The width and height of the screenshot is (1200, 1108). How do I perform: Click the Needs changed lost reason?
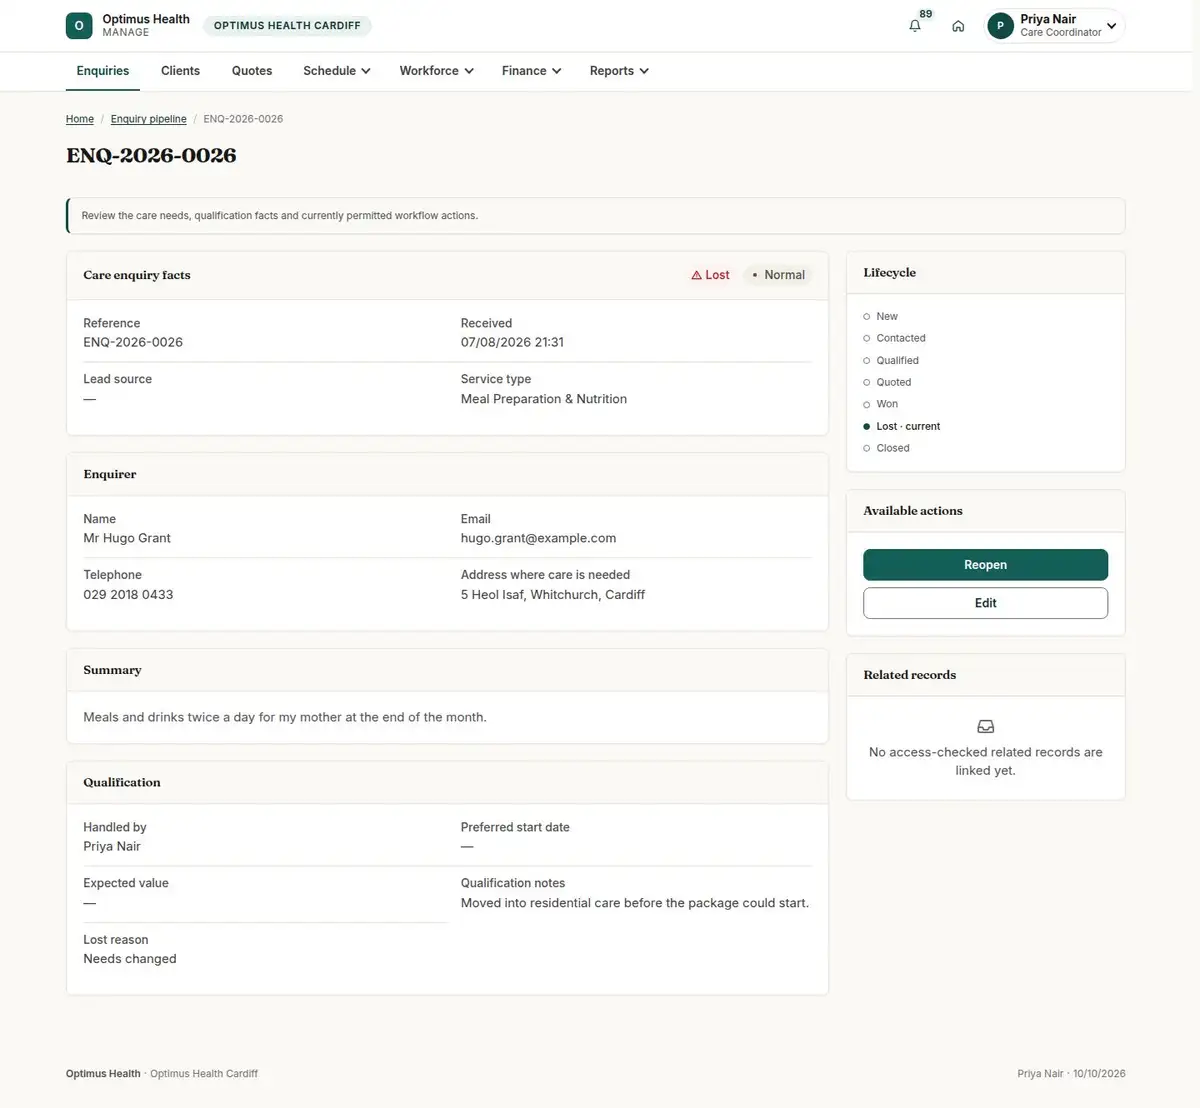tap(130, 959)
